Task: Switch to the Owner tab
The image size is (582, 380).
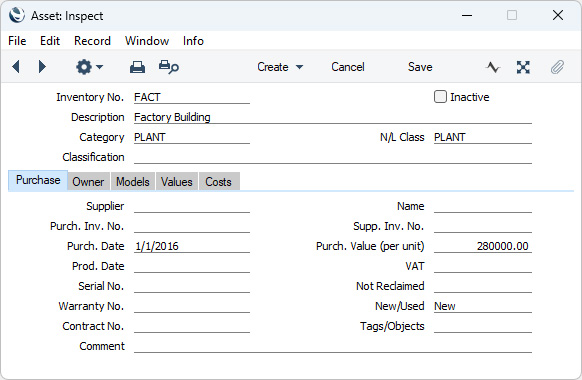Action: [x=88, y=181]
